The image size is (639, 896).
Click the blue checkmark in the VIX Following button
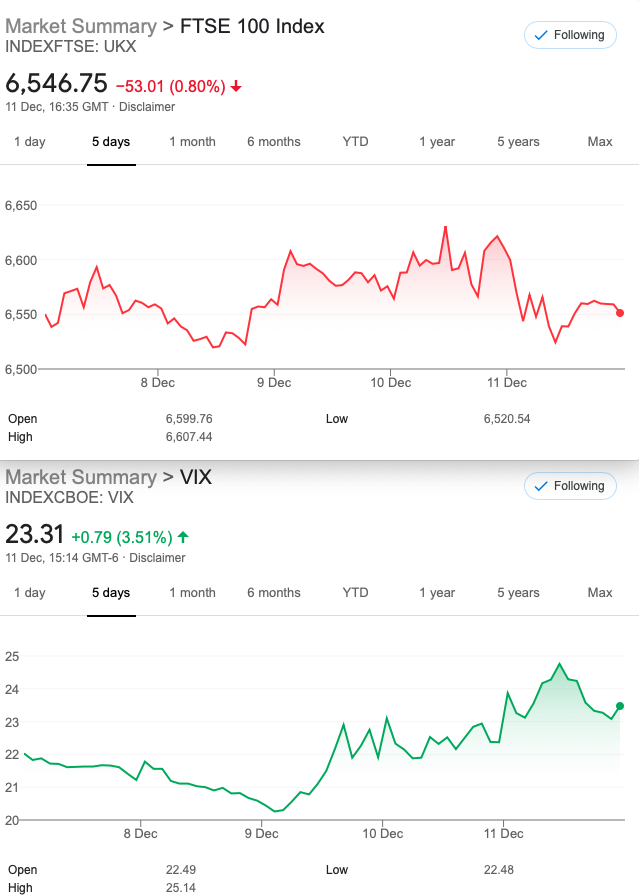541,486
